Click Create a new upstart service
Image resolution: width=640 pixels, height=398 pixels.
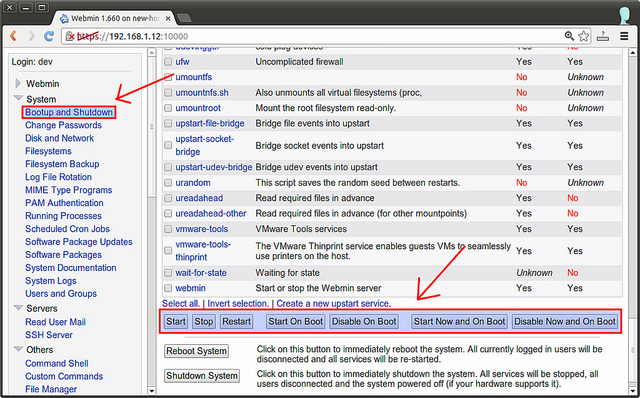pyautogui.click(x=333, y=304)
